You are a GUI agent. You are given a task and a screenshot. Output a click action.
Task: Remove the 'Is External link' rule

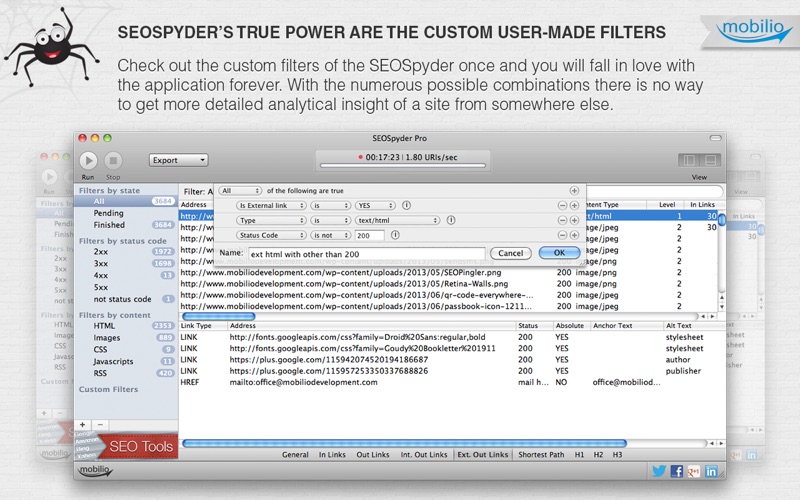click(x=562, y=206)
